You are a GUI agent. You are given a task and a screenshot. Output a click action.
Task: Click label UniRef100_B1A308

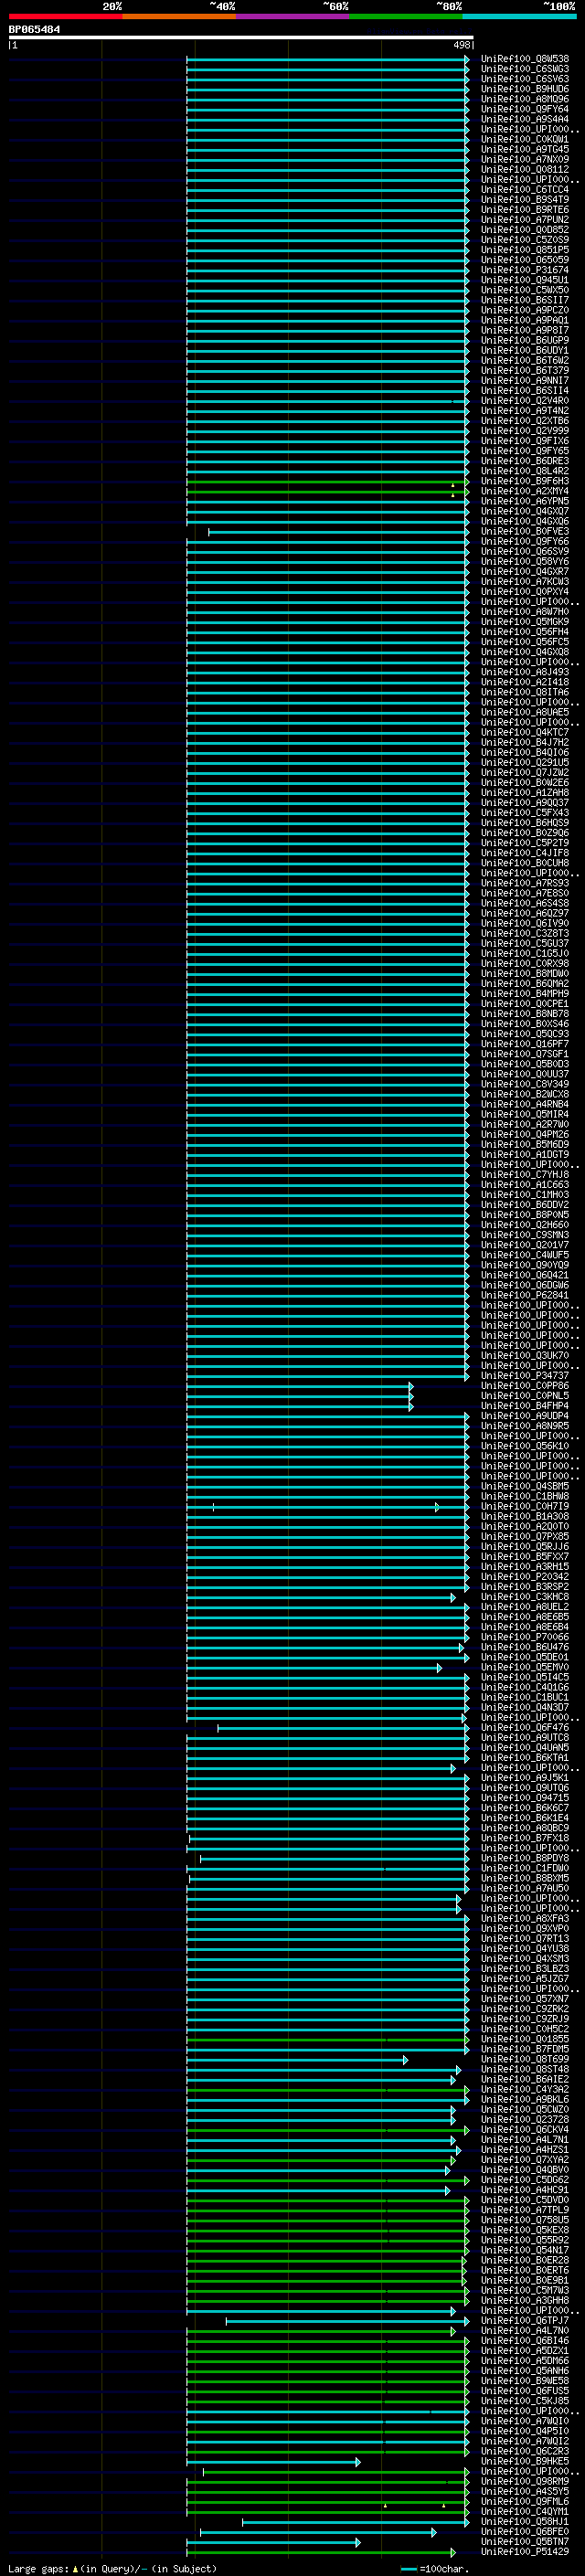point(524,1517)
